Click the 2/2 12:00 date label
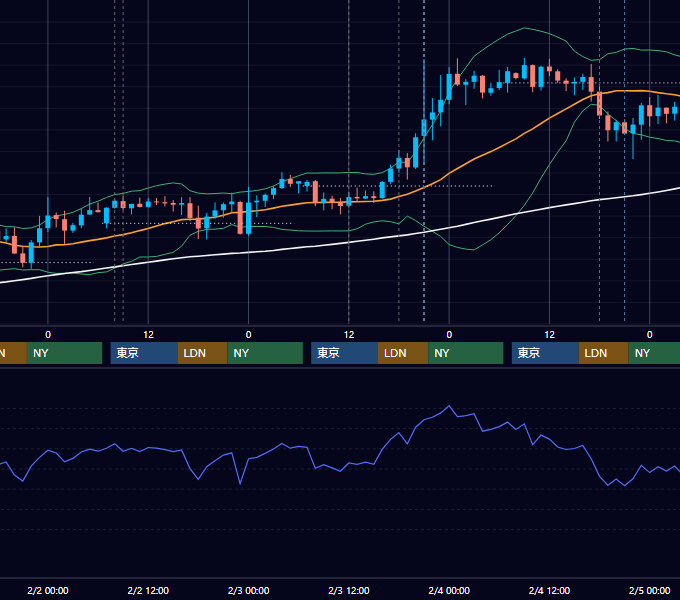Image resolution: width=680 pixels, height=600 pixels. tap(148, 590)
